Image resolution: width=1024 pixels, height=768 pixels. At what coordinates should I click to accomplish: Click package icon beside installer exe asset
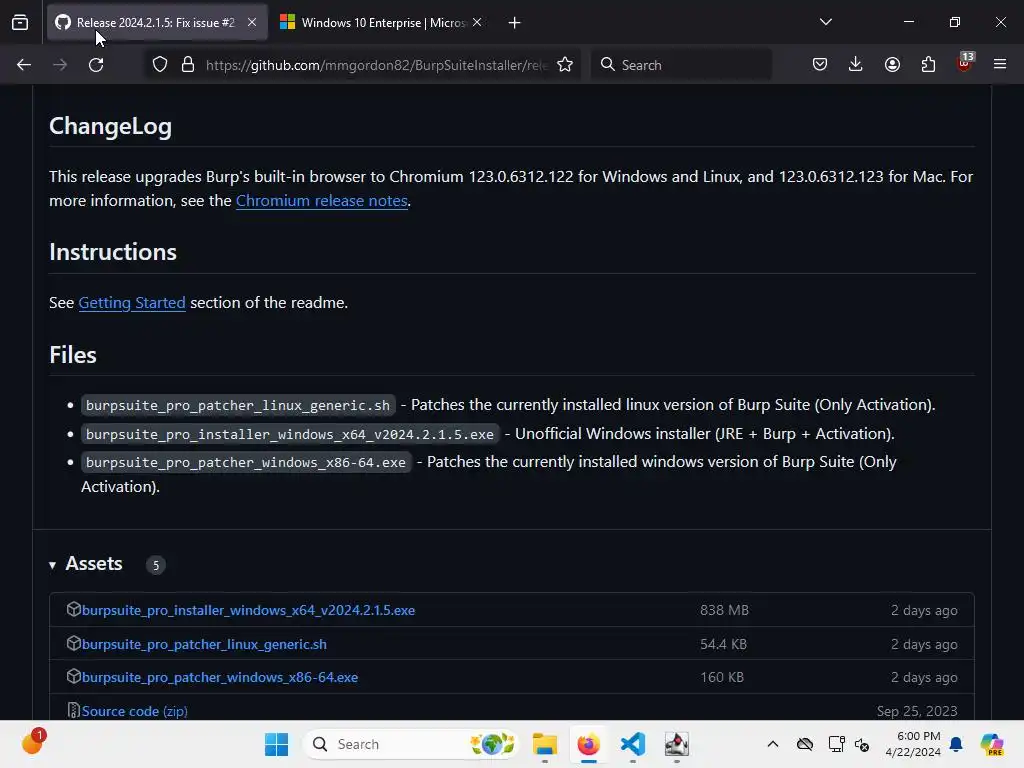(73, 609)
